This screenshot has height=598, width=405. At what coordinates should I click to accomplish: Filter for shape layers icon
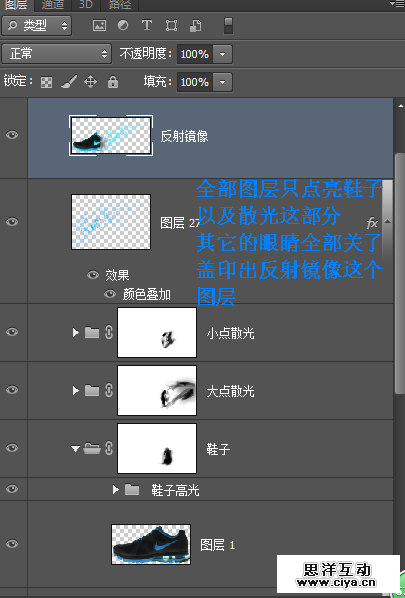[x=171, y=26]
